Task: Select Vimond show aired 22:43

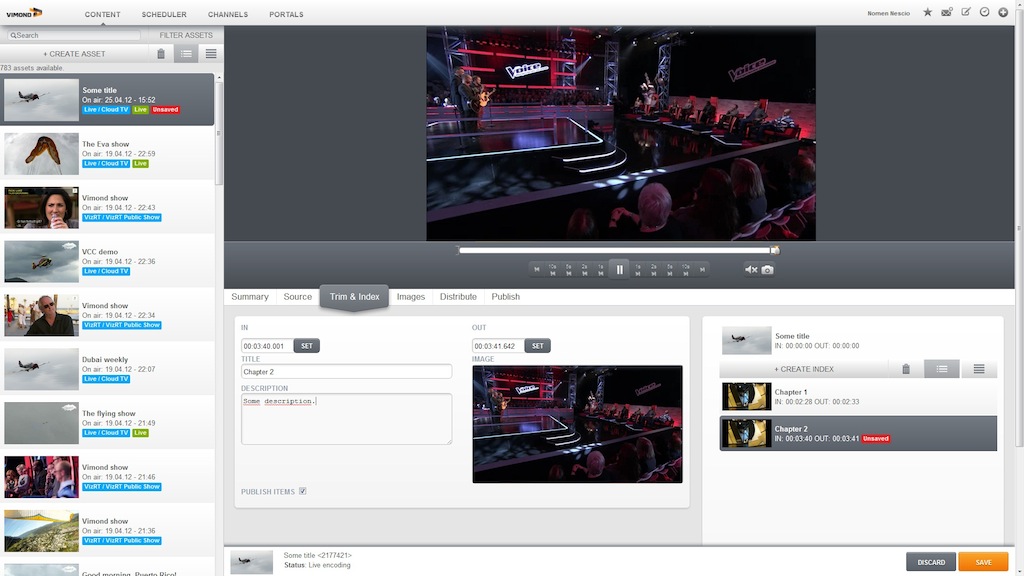Action: pyautogui.click(x=108, y=207)
